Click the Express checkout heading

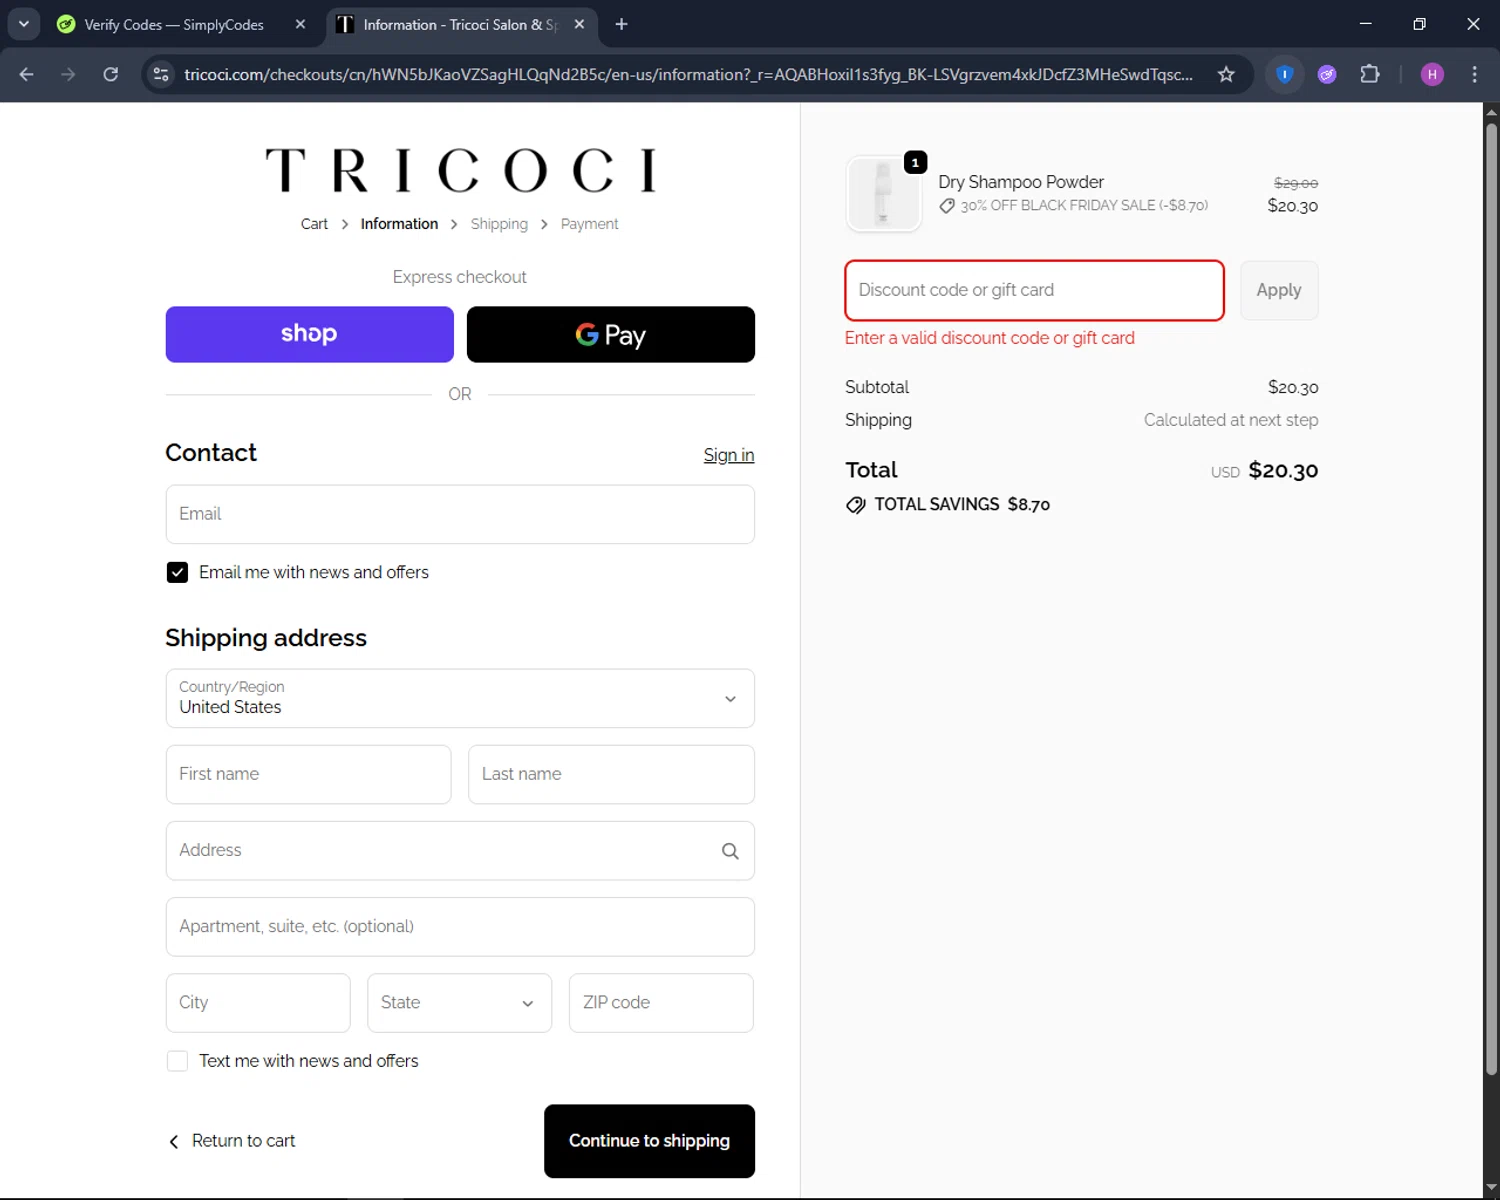(460, 277)
